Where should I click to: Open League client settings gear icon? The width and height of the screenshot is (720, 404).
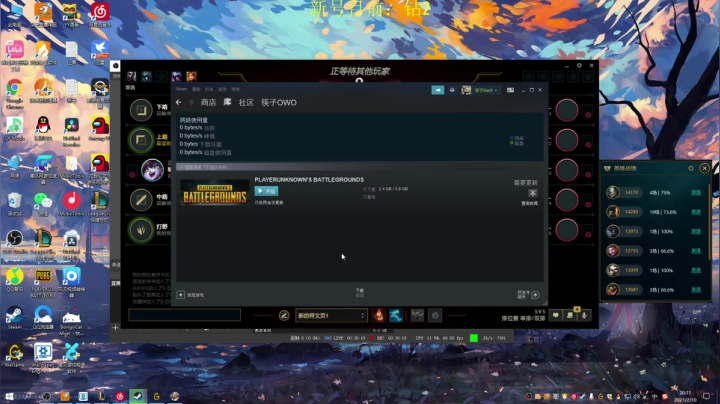pos(579,66)
